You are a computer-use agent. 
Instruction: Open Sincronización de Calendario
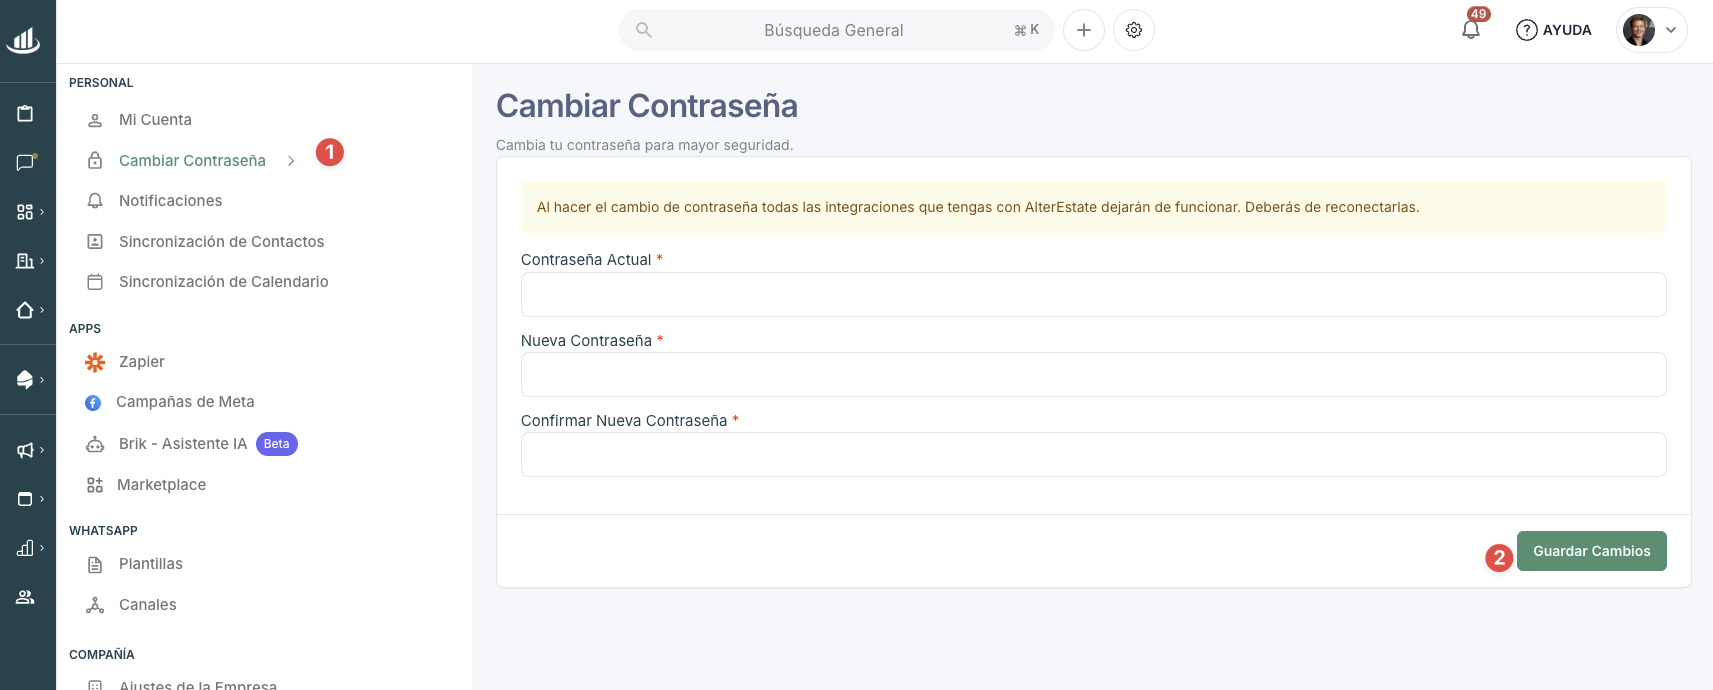pyautogui.click(x=223, y=282)
